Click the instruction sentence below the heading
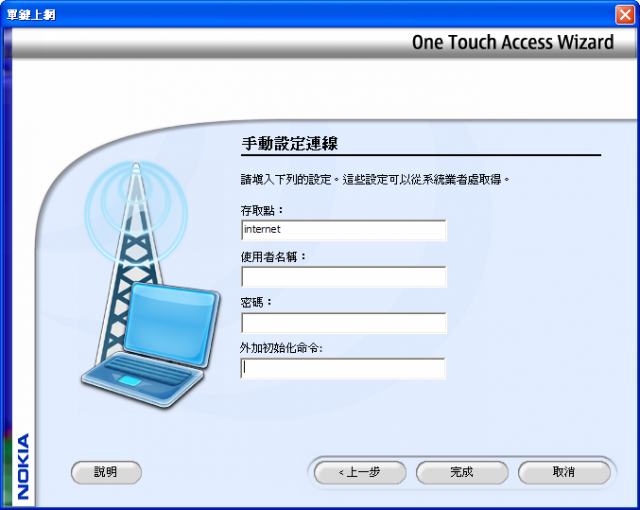The height and width of the screenshot is (510, 640). tap(375, 179)
